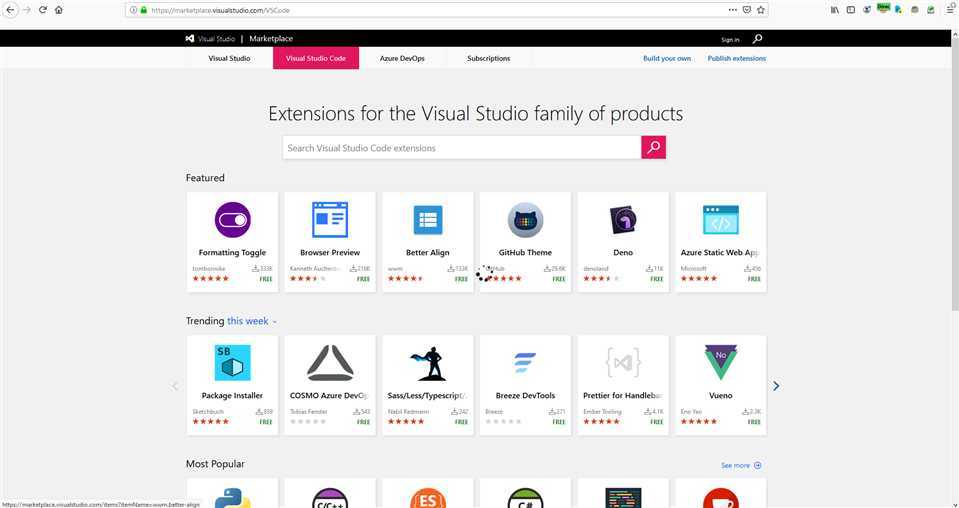Click the Most Popular section heading
Screen dimensions: 959x508
tap(215, 464)
